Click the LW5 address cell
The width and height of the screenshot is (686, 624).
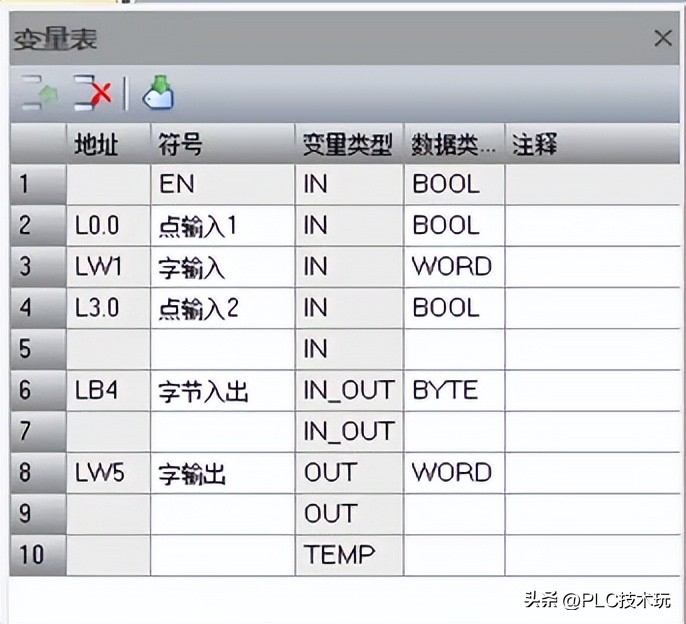108,472
